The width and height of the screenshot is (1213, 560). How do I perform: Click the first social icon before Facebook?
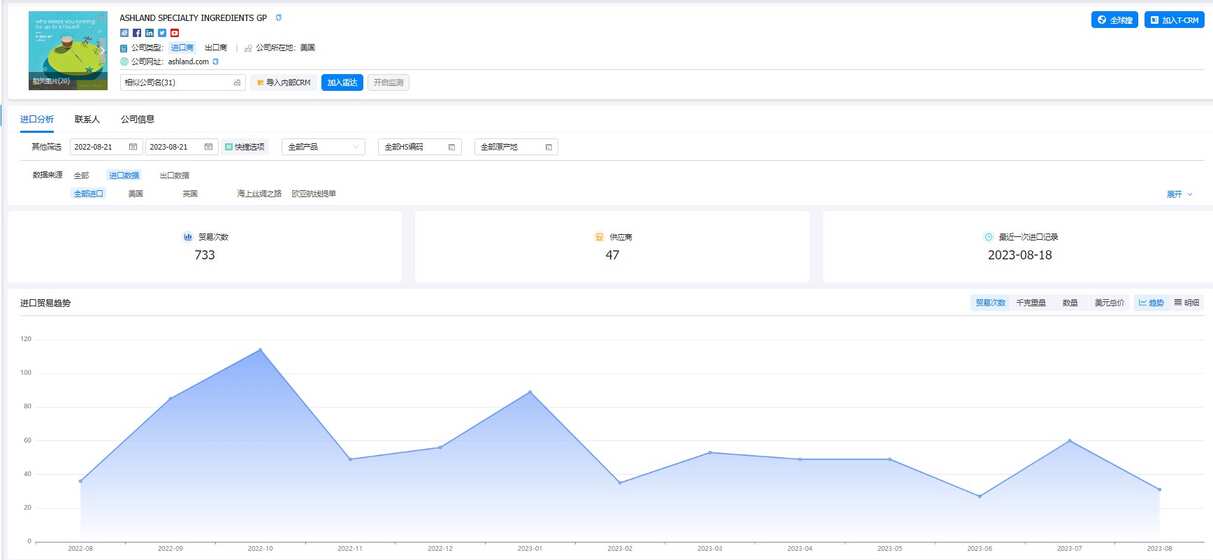124,33
